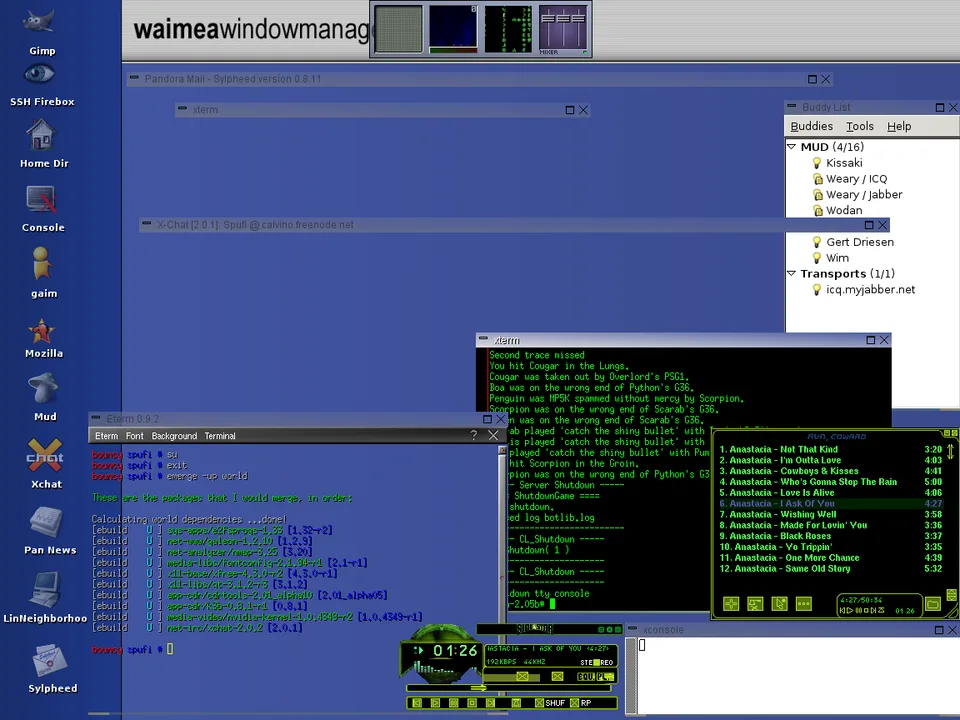Open Pan News desktop icon

[47, 522]
